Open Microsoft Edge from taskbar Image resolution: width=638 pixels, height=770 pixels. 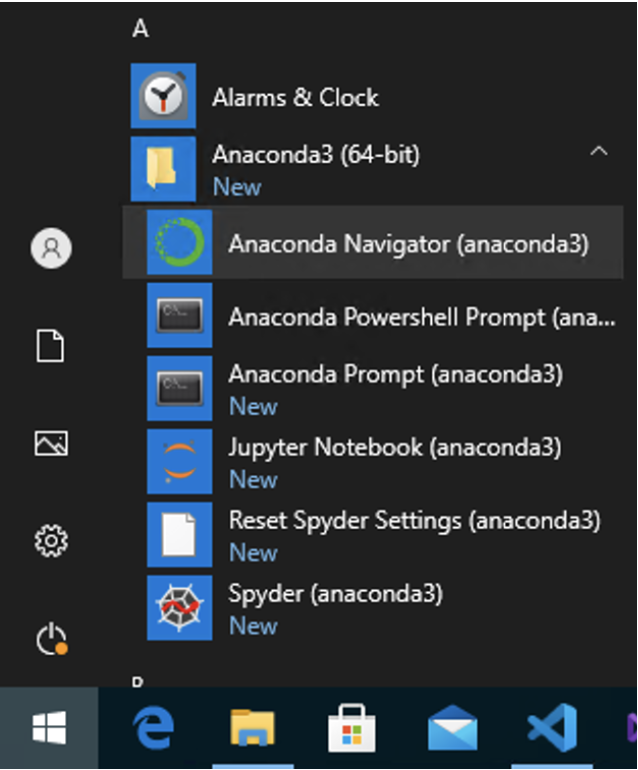click(153, 730)
